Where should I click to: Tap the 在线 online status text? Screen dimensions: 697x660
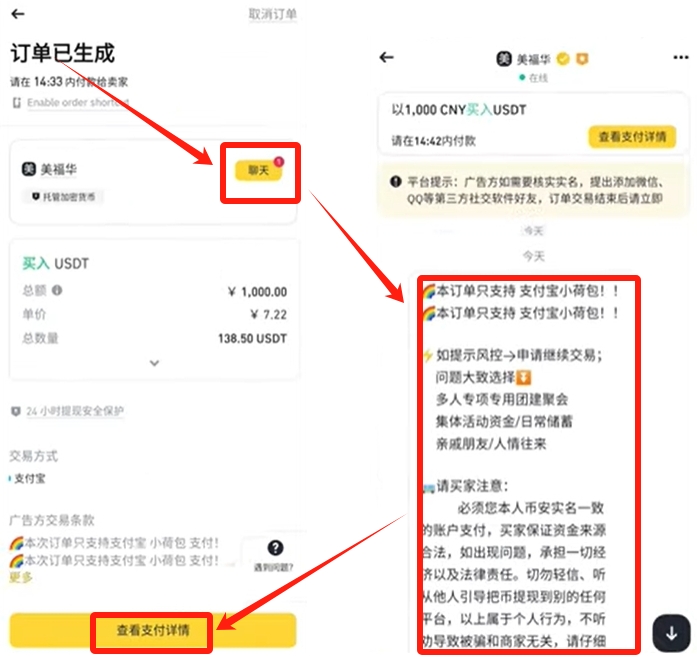pyautogui.click(x=538, y=78)
